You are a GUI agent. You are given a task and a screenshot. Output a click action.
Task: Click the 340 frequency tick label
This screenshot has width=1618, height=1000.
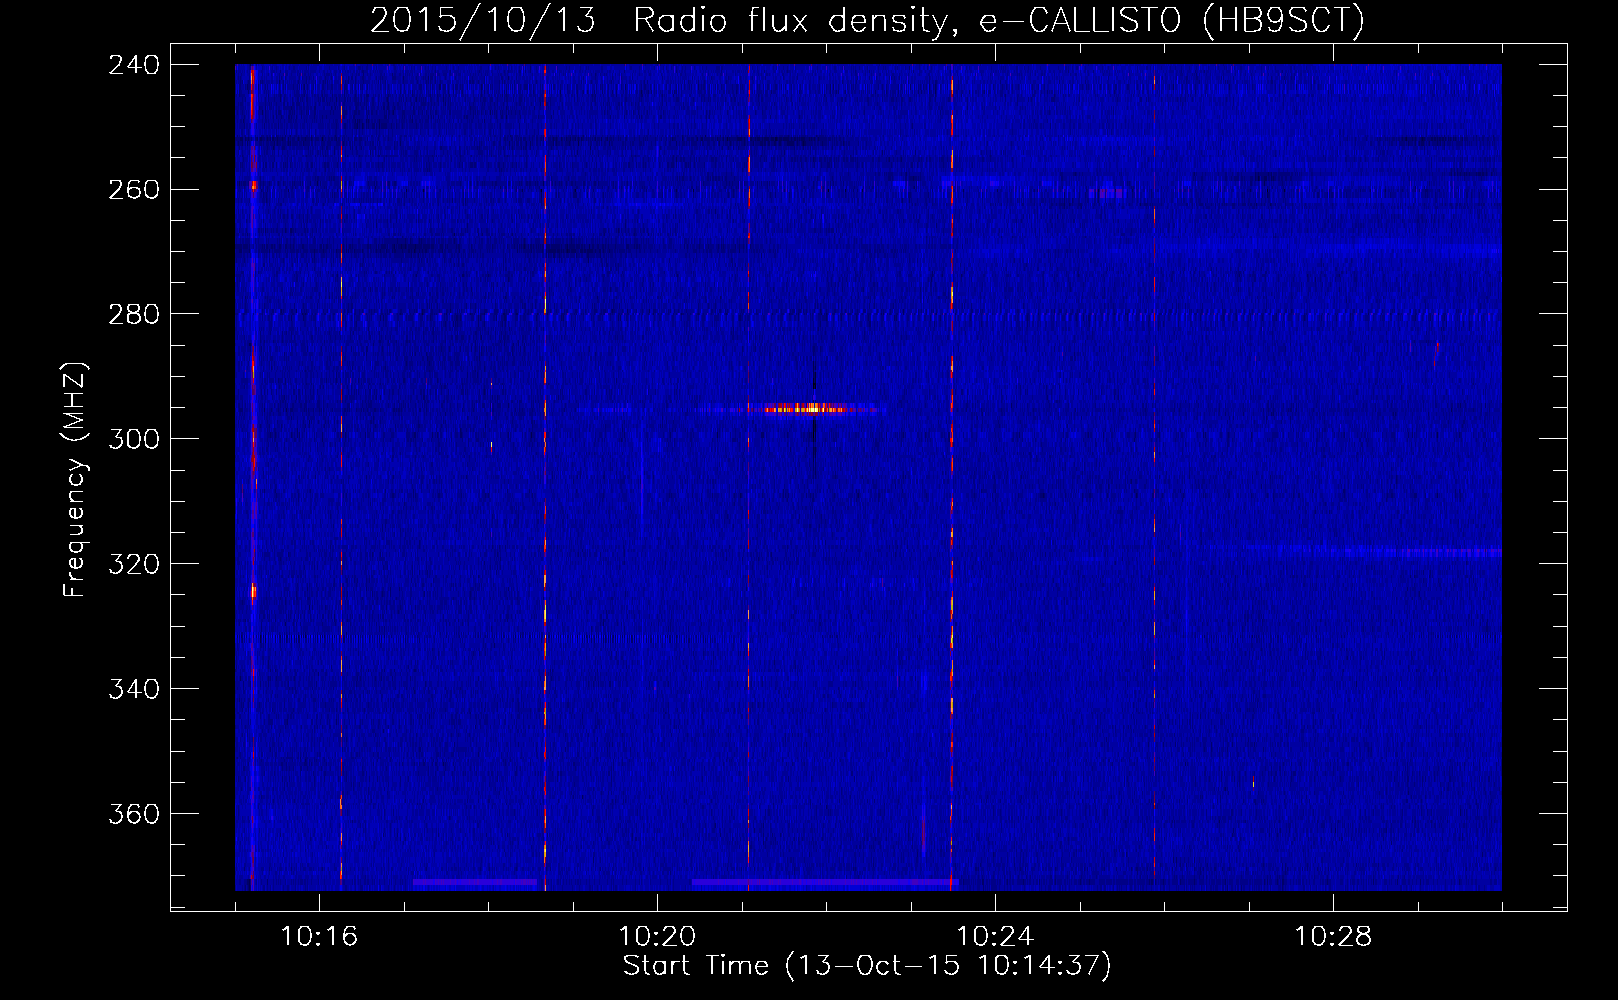point(134,690)
